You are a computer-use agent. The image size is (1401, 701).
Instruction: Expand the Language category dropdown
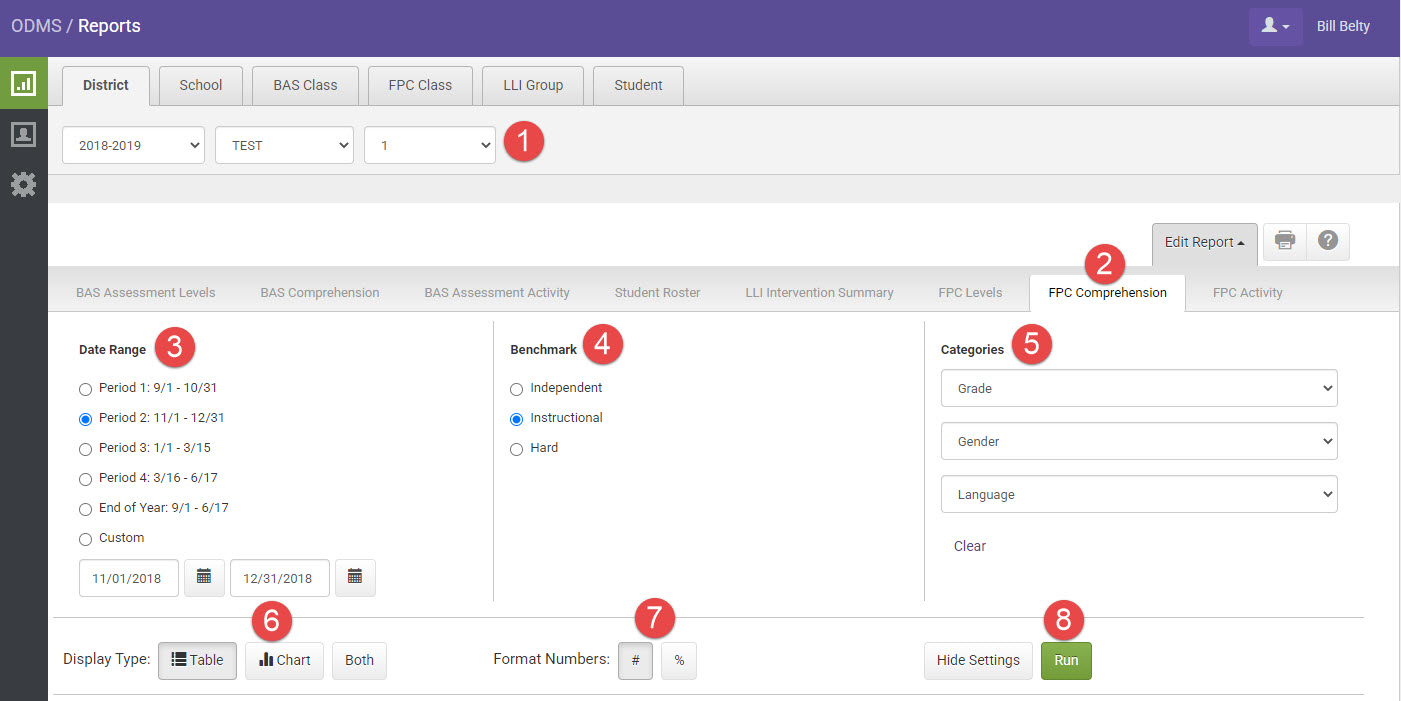pos(1139,494)
